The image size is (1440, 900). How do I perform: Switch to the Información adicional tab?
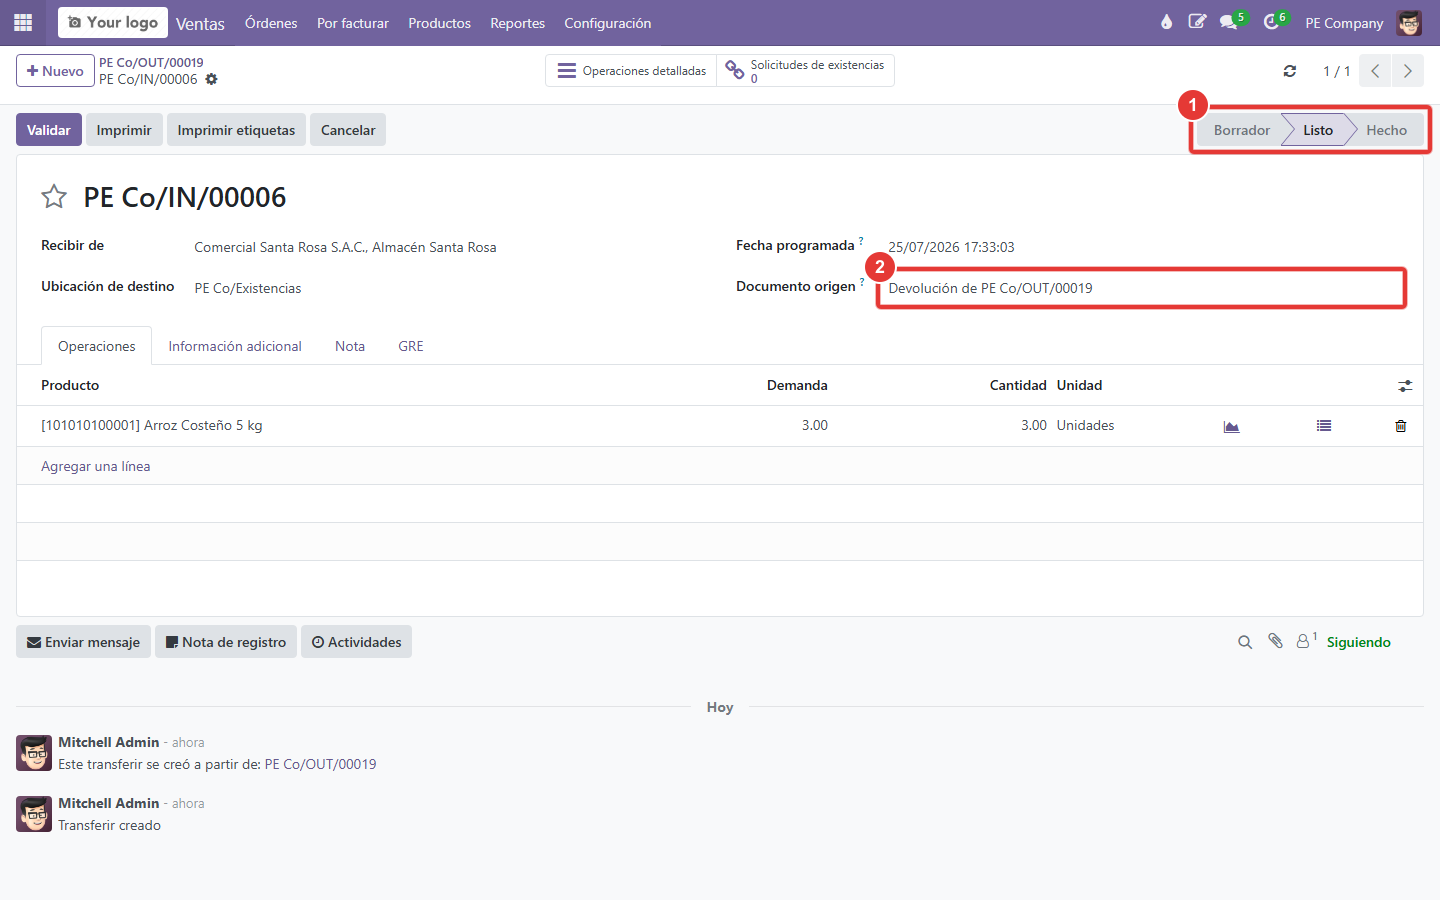coord(235,346)
